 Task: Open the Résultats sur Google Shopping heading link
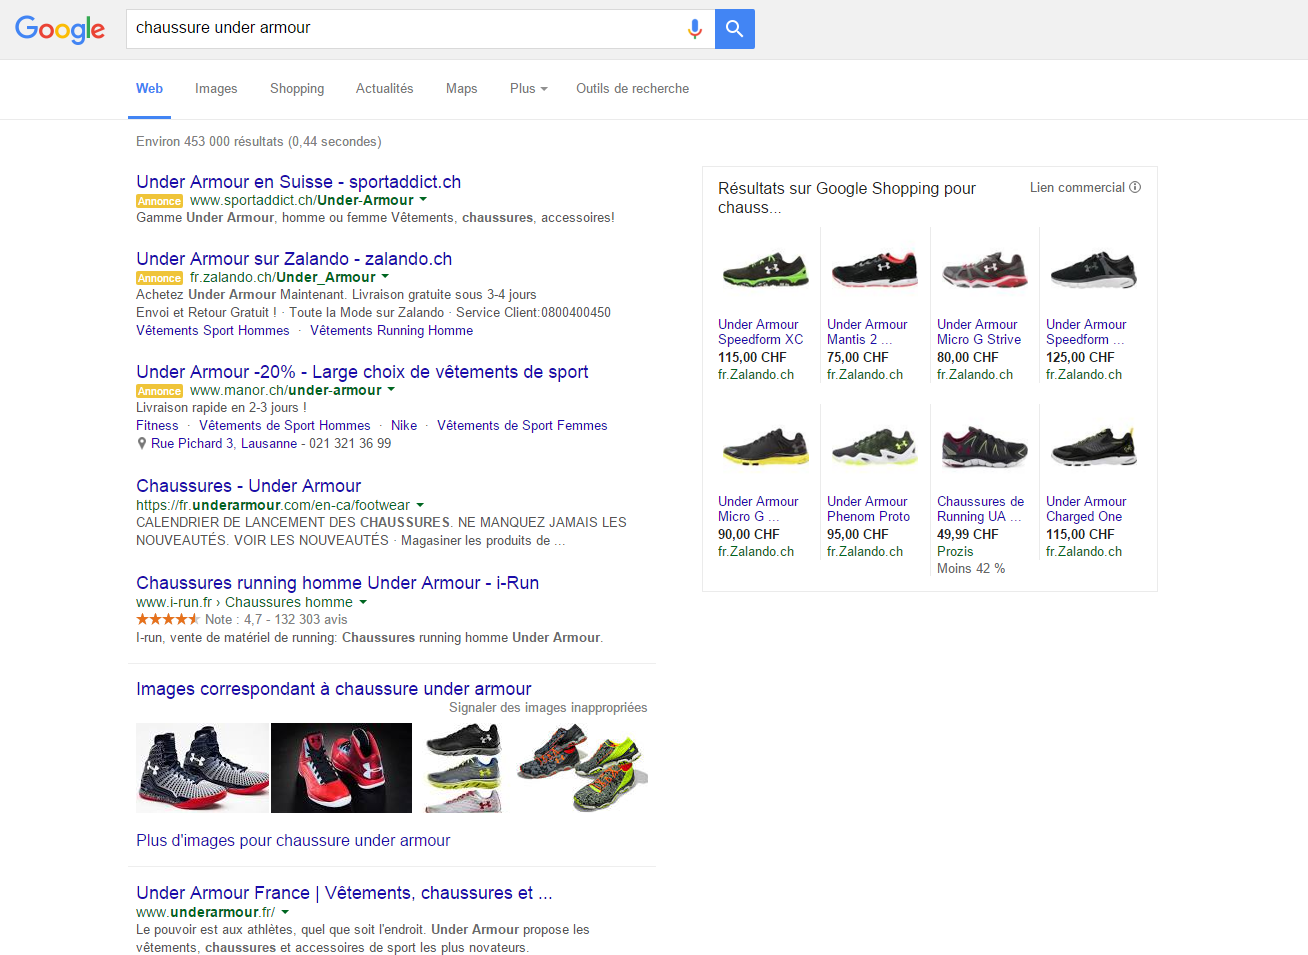point(847,198)
